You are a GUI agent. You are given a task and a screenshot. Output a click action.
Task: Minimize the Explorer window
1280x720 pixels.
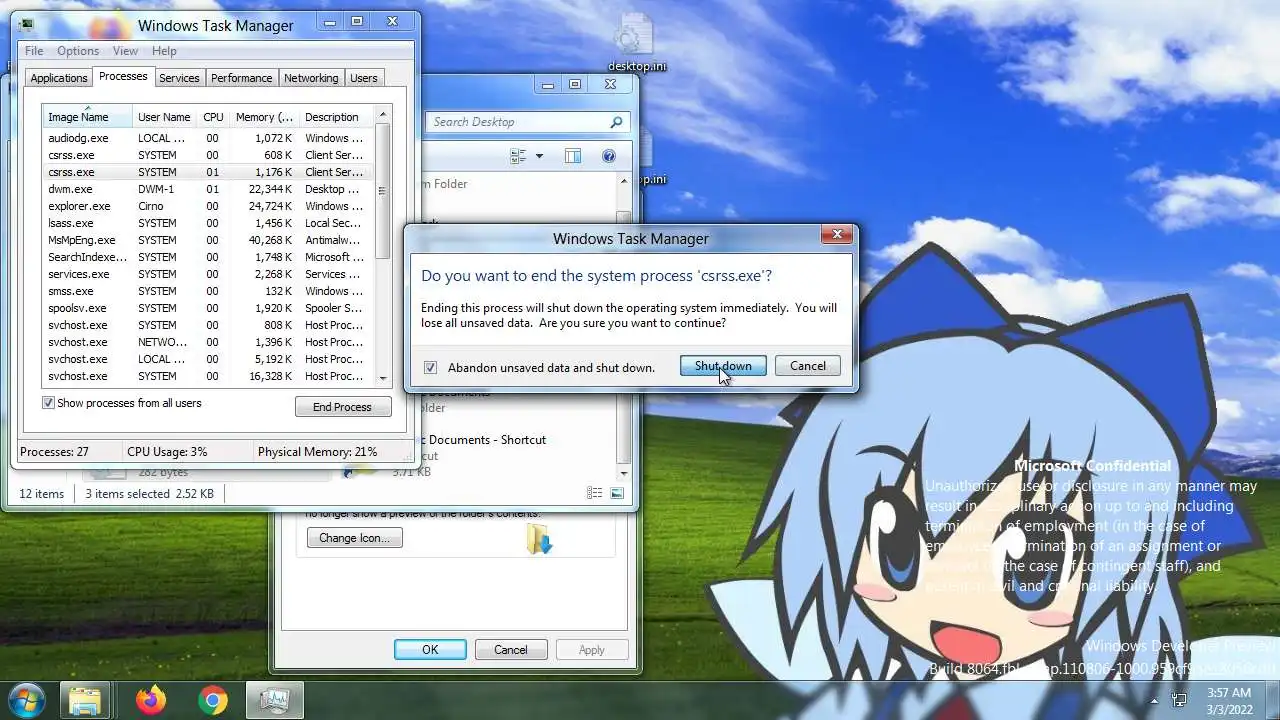point(548,85)
